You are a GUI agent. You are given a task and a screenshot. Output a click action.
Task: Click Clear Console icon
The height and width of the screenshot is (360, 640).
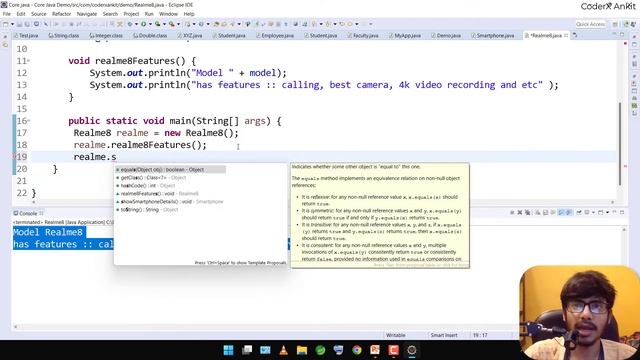[x=538, y=213]
